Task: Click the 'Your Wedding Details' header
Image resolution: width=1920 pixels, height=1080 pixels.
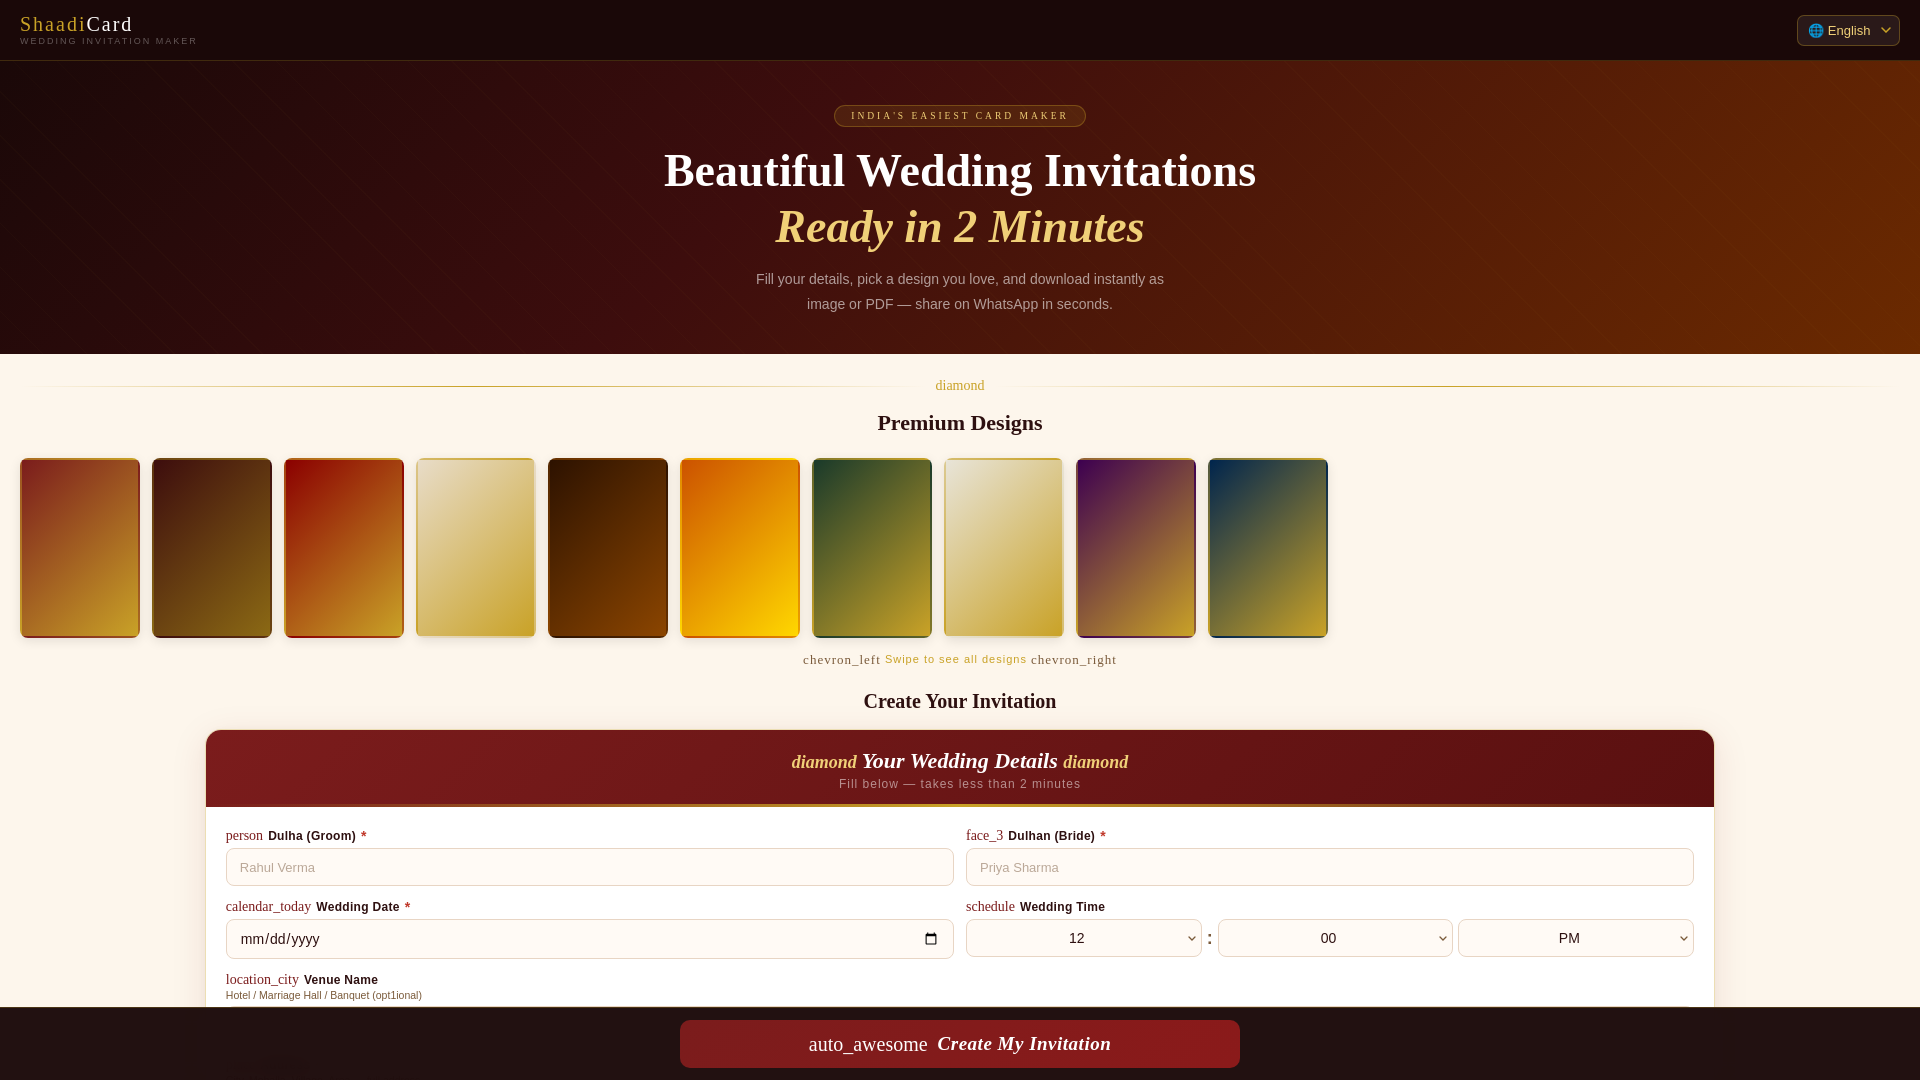Action: (x=960, y=761)
